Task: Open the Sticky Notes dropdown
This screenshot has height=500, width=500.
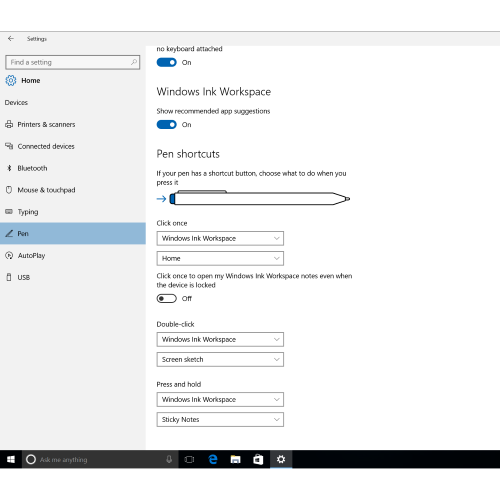Action: click(x=220, y=419)
